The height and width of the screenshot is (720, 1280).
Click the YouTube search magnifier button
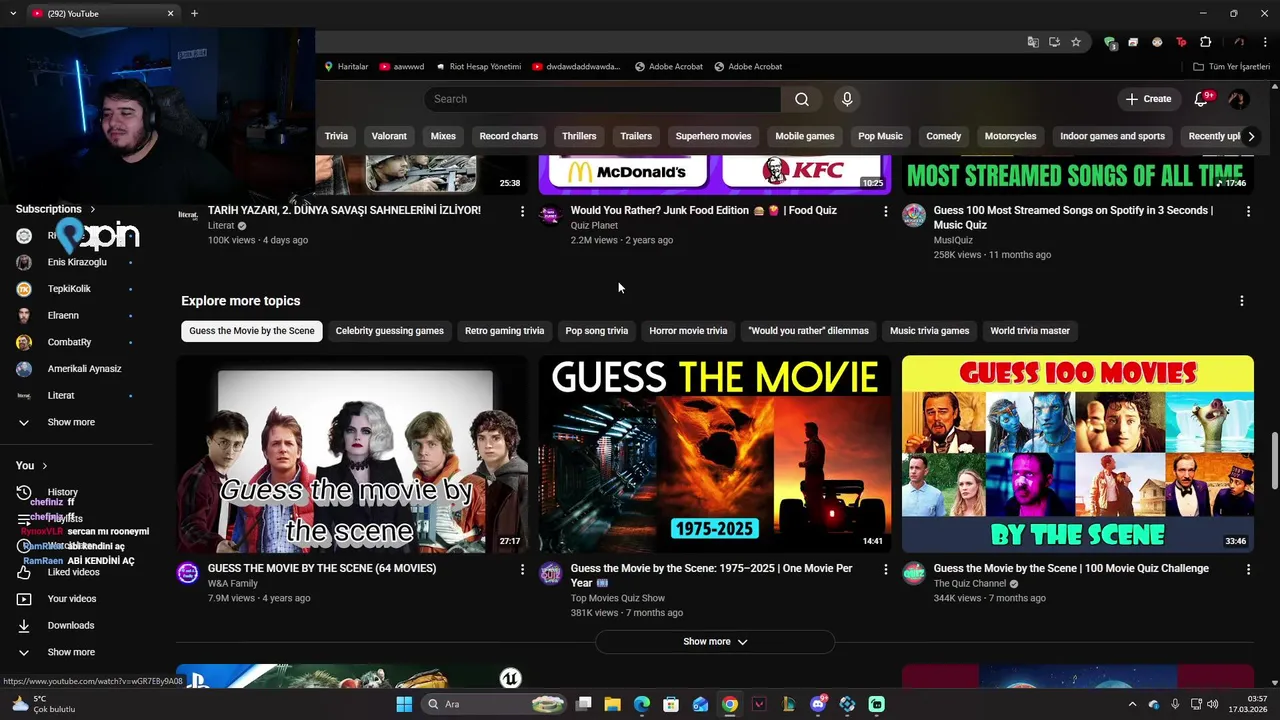click(x=801, y=99)
